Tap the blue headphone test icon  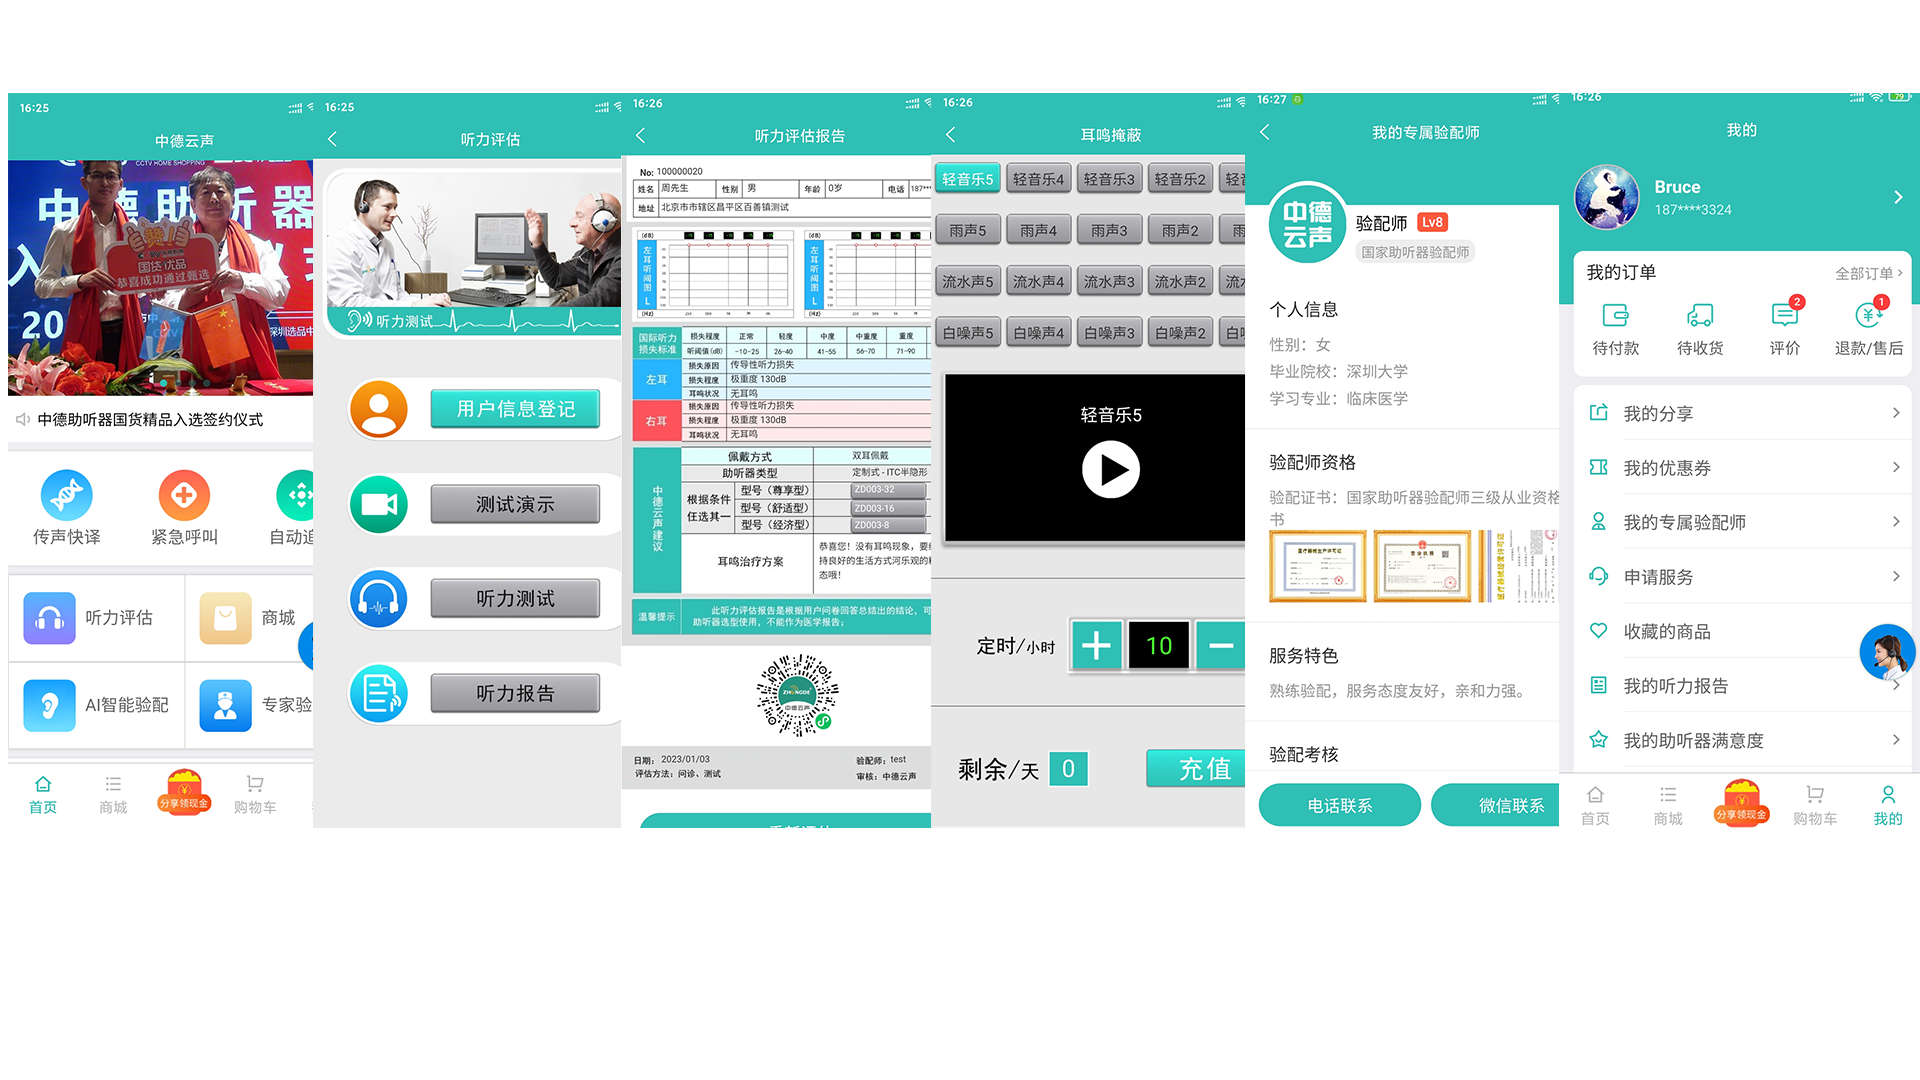point(379,598)
